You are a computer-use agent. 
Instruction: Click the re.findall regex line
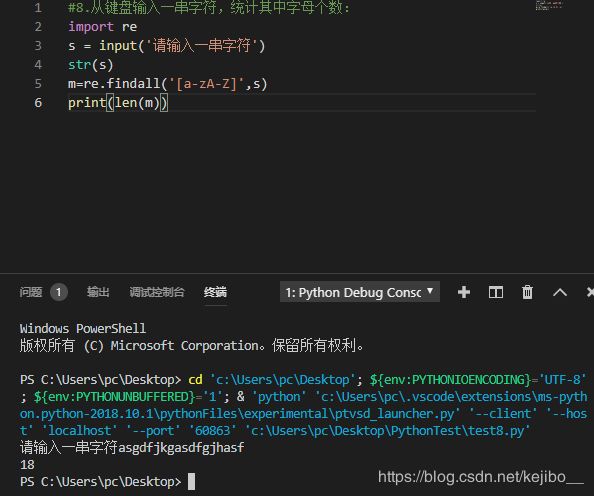pyautogui.click(x=167, y=84)
